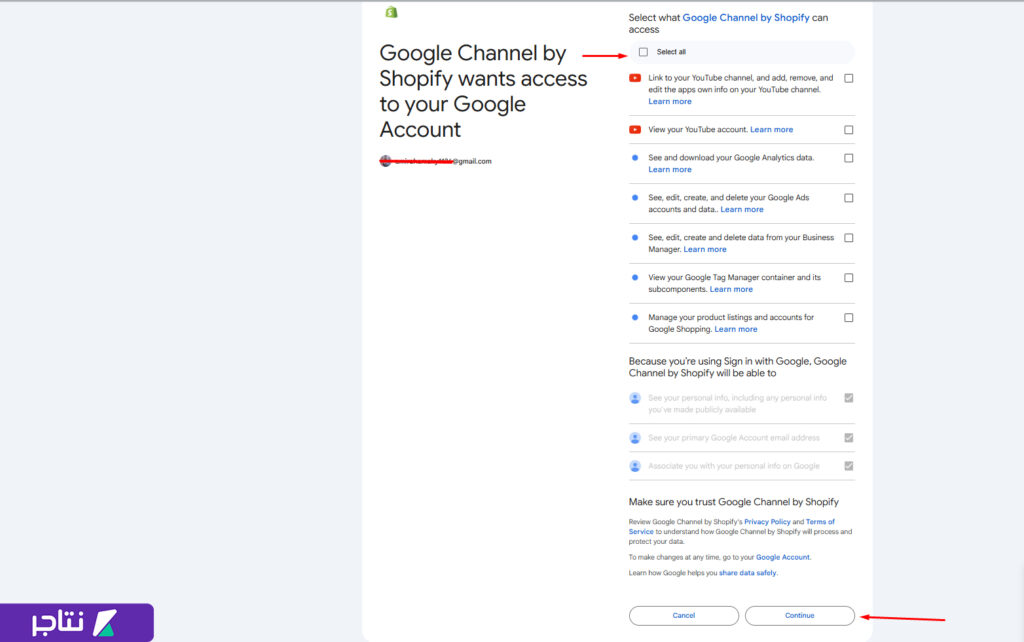Viewport: 1024px width, 642px height.
Task: Click the greyed primary Google Account email checkbox
Action: click(x=848, y=438)
